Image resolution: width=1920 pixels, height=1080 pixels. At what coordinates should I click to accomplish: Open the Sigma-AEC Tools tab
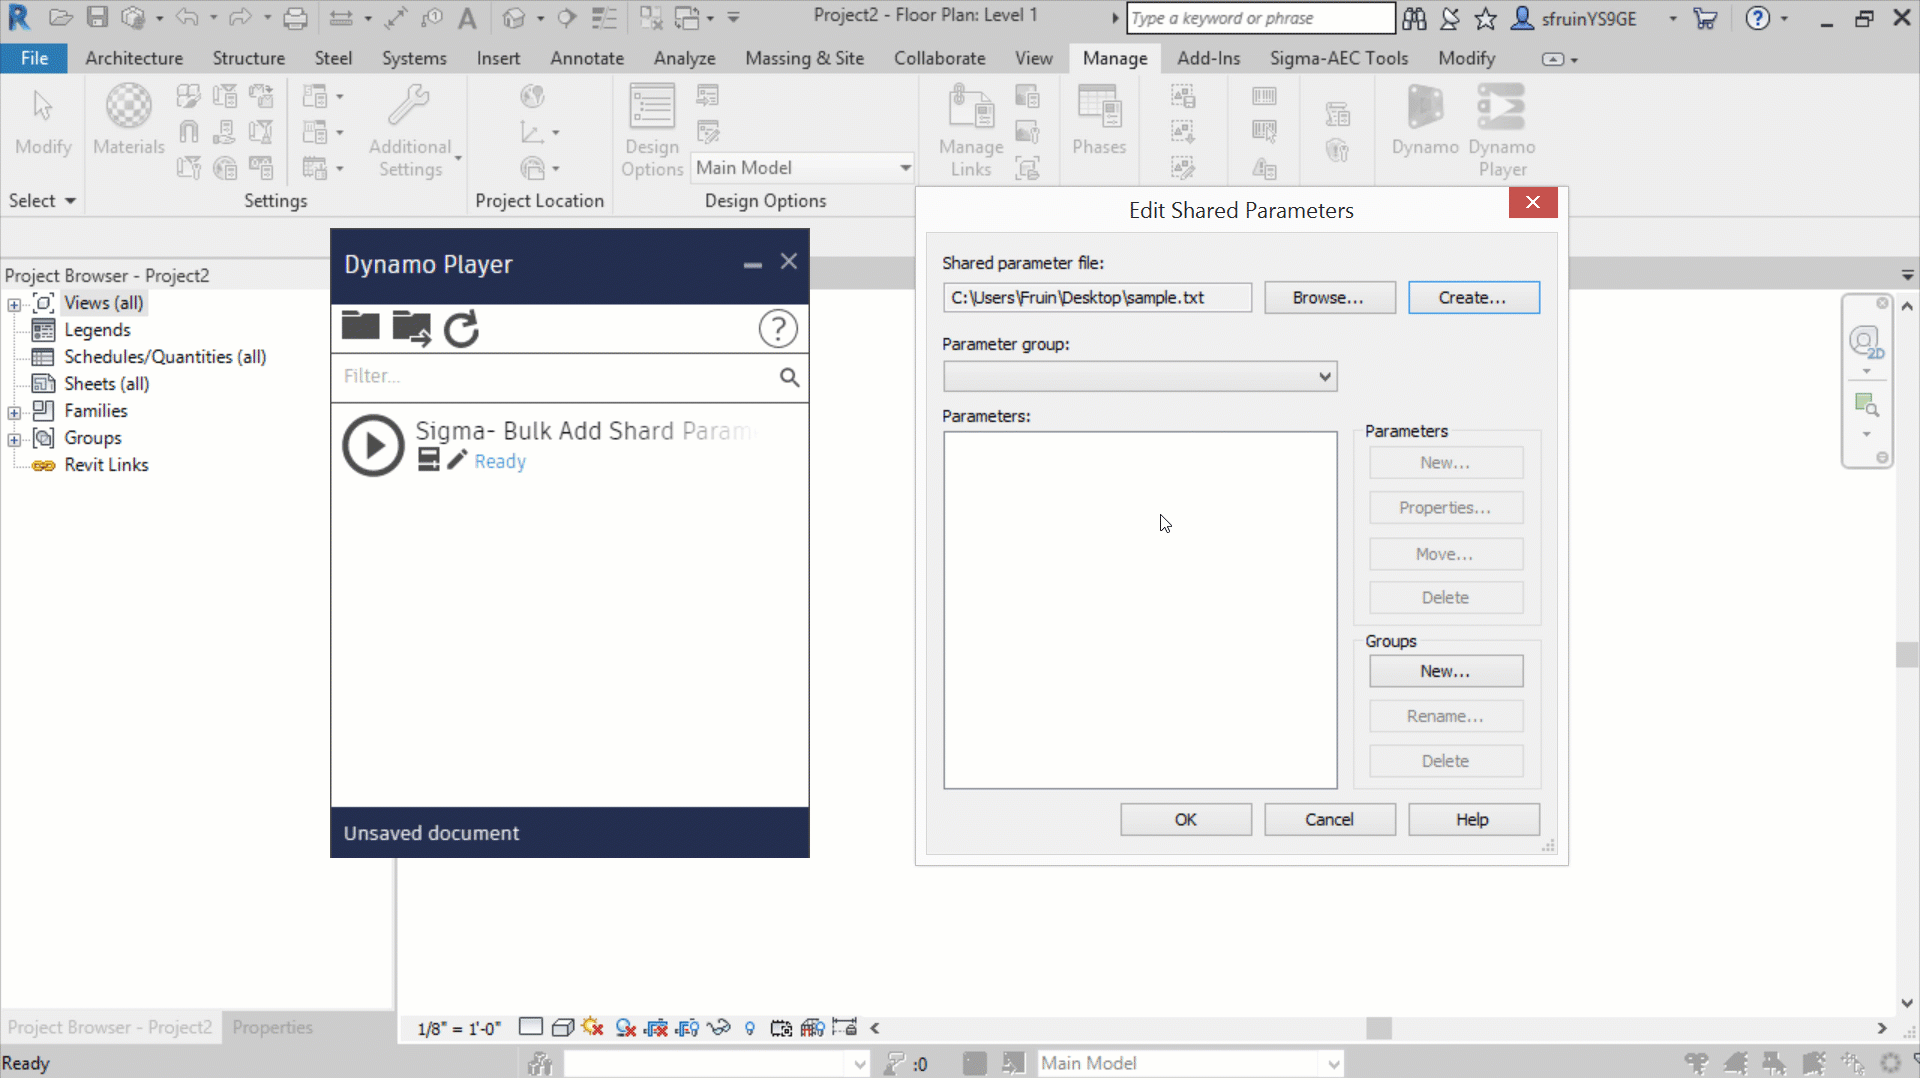pos(1339,58)
